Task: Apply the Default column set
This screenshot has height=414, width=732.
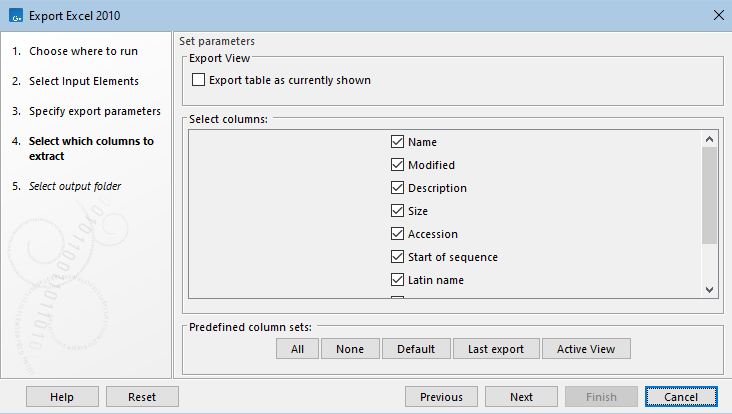Action: pos(415,349)
